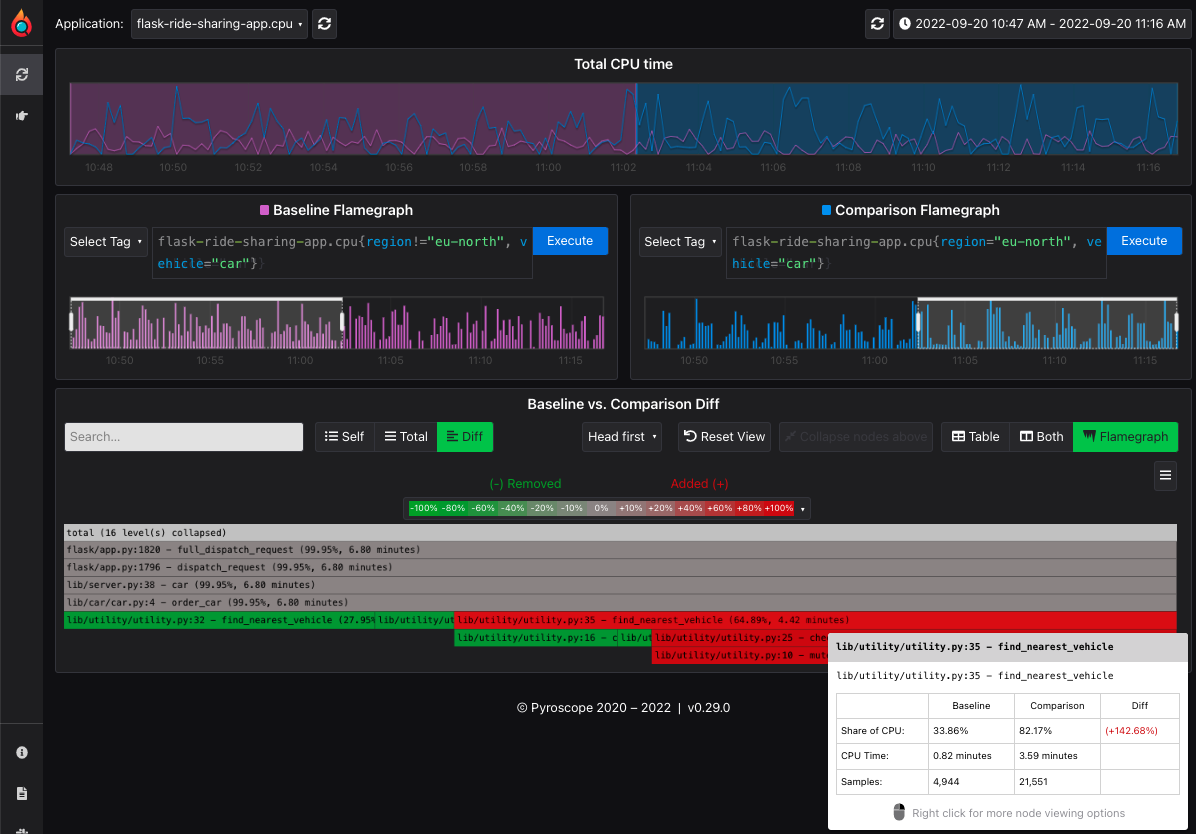
Task: Select flask/app.py:1796 dispatch_request node
Action: 620,567
